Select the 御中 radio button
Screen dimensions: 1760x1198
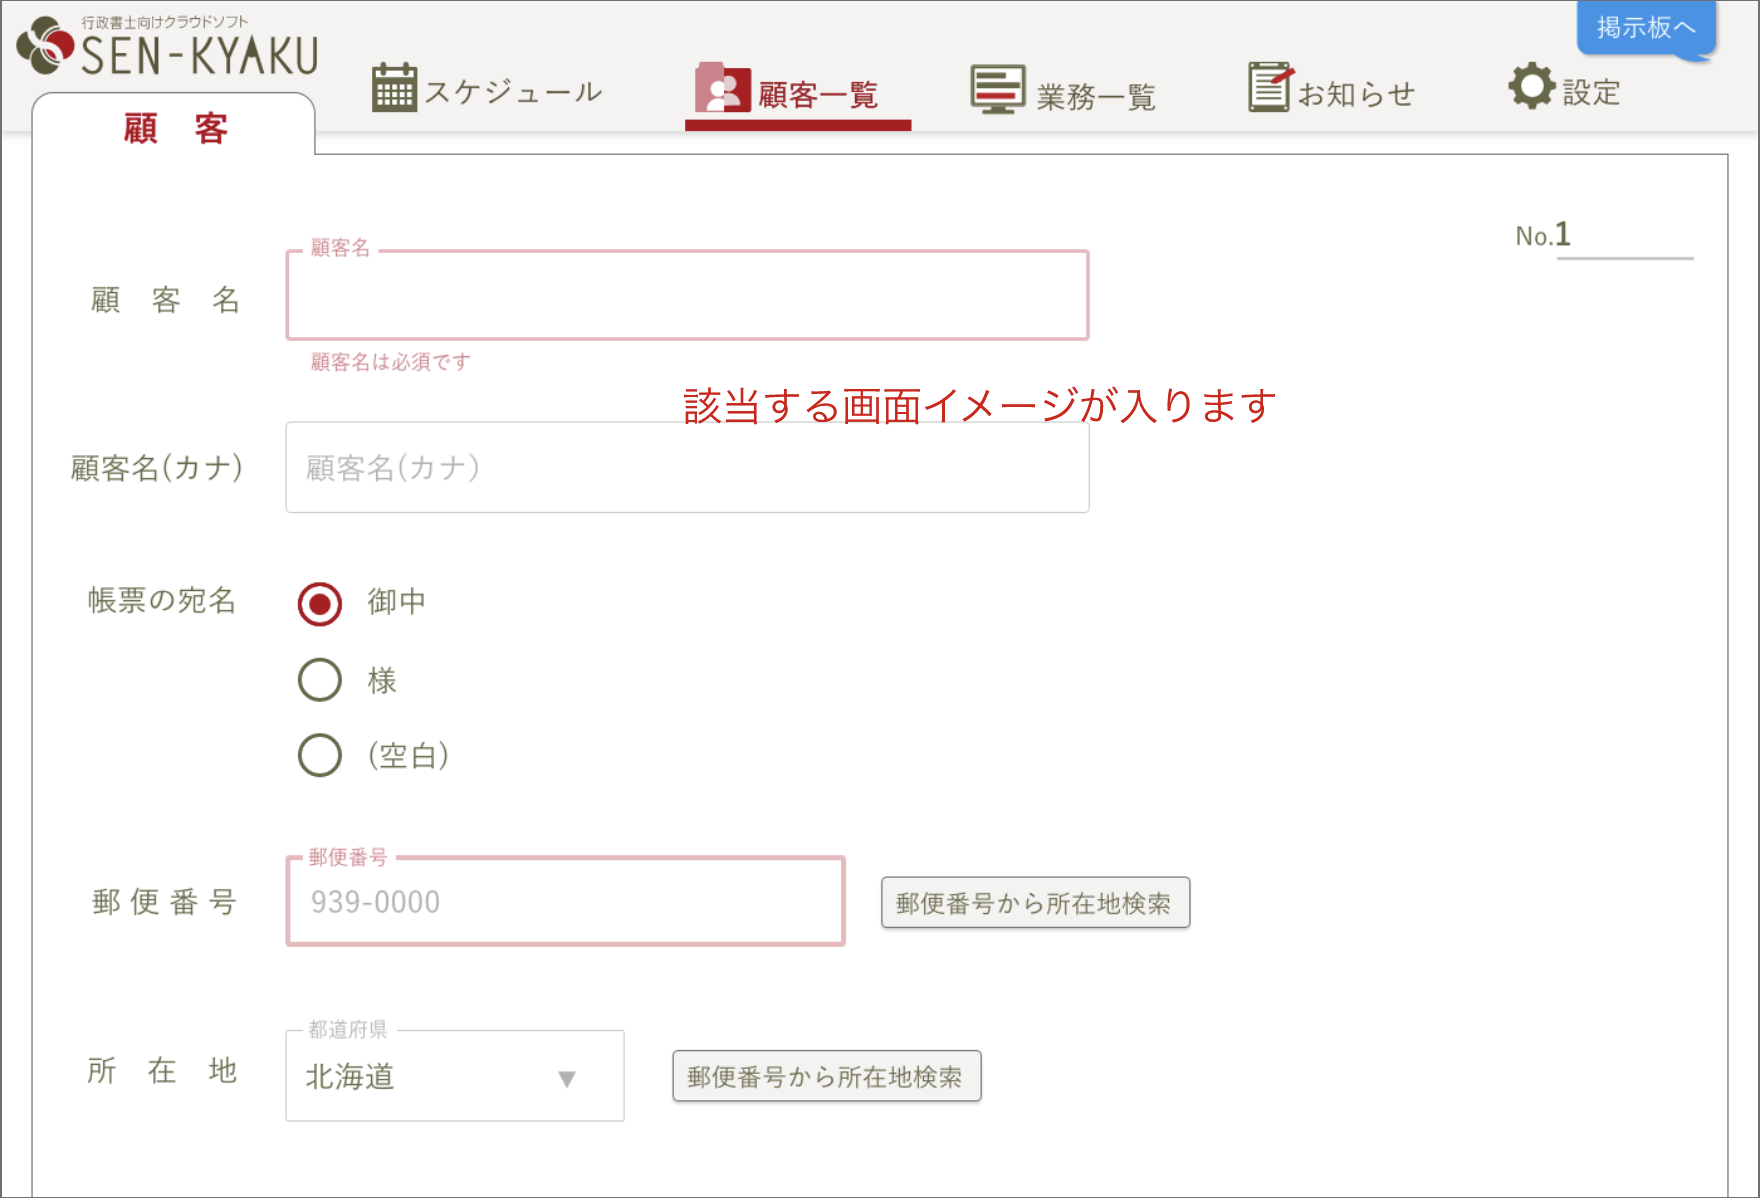[319, 602]
